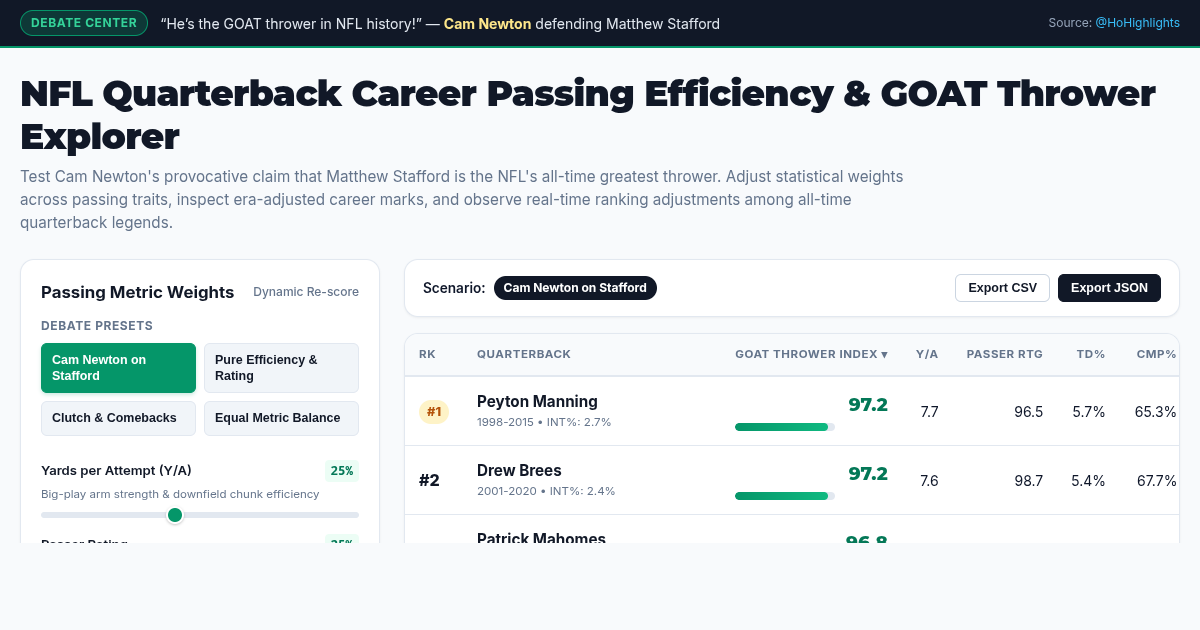
Task: Click the Quarterback column header
Action: click(524, 354)
